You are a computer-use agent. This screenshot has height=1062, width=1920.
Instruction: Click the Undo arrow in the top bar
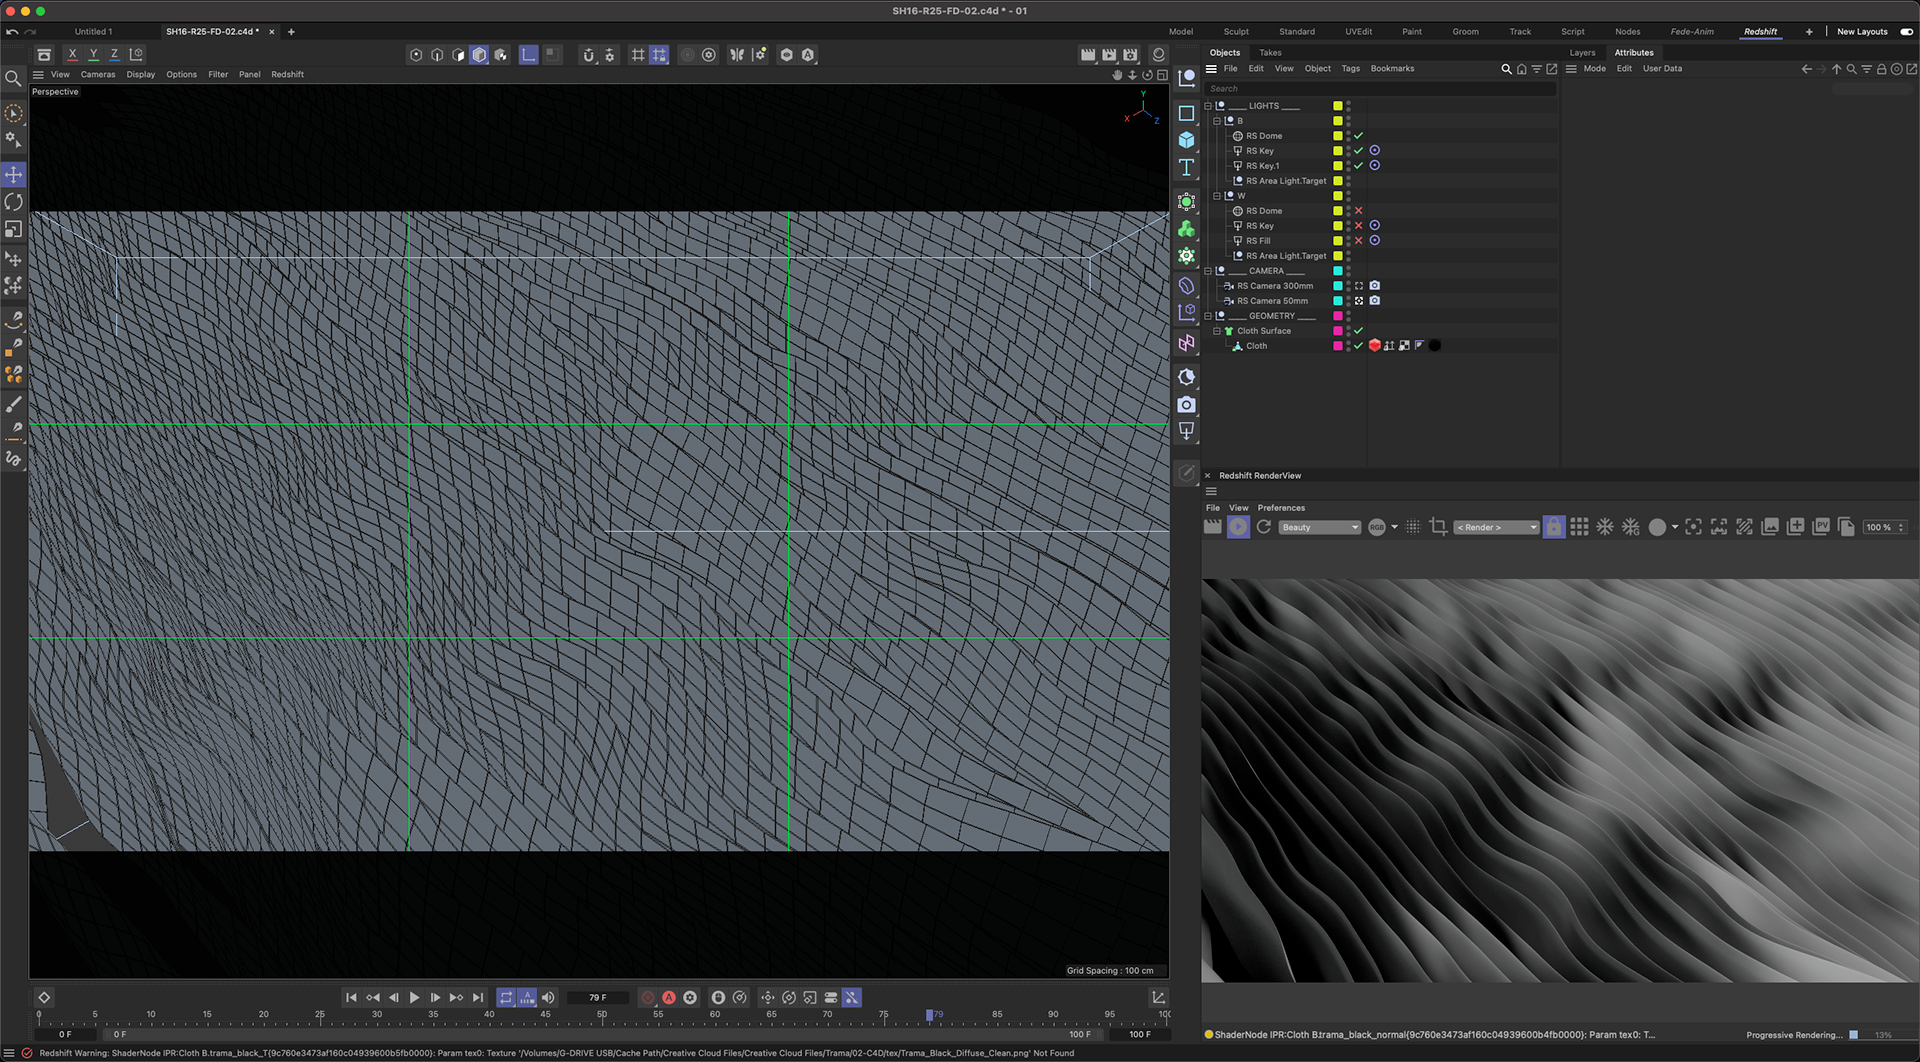click(x=12, y=32)
